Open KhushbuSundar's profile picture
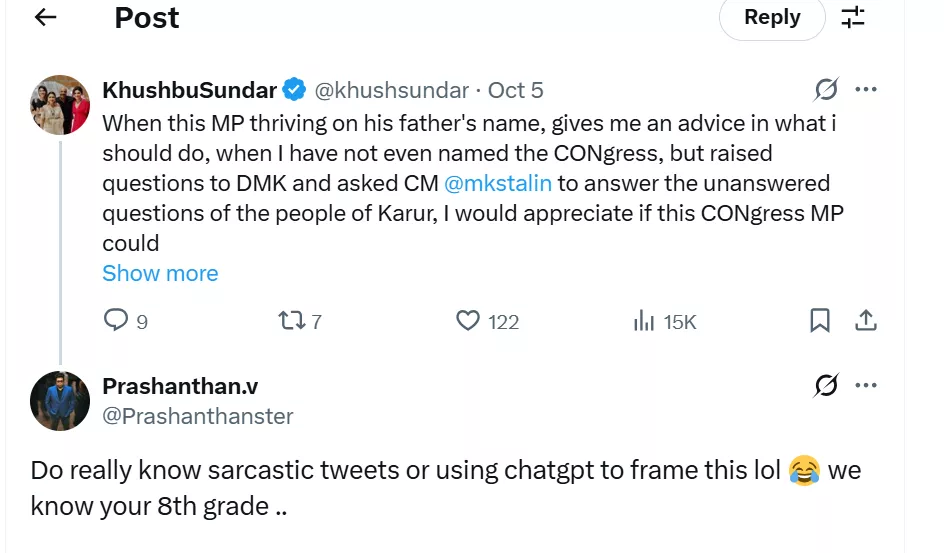 point(60,104)
